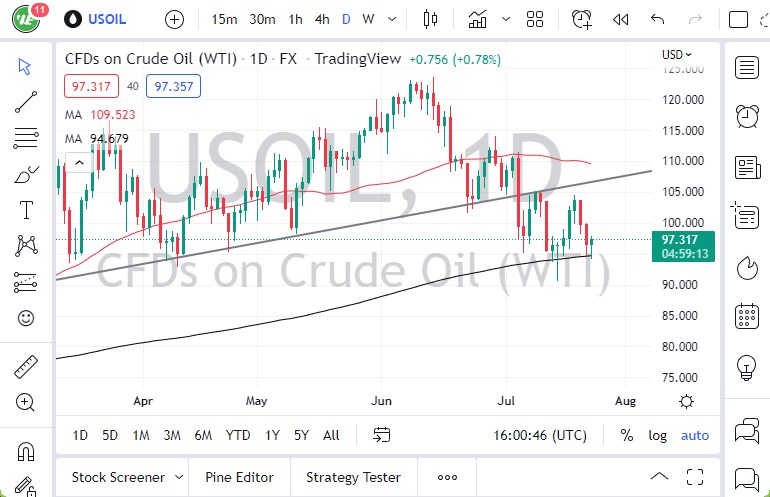The image size is (770, 497).
Task: Open the go to date calendar
Action: click(382, 435)
